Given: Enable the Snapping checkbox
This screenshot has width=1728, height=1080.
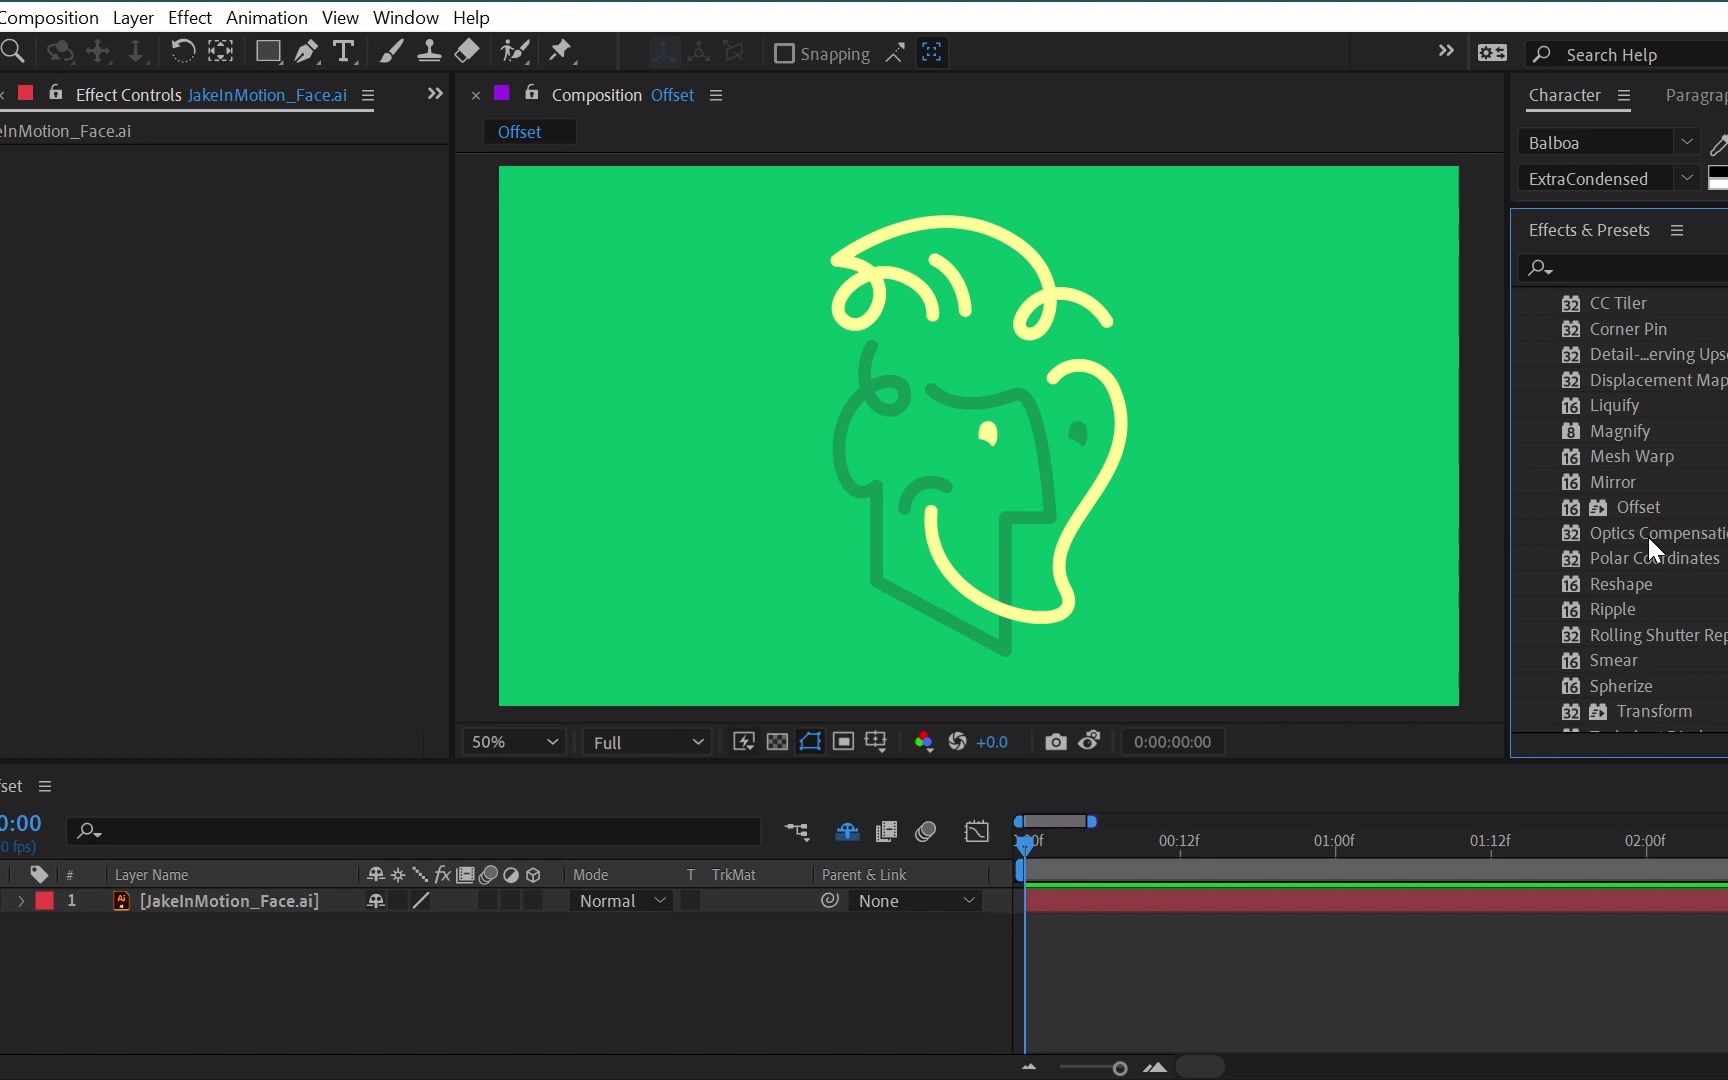Looking at the screenshot, I should (x=784, y=53).
